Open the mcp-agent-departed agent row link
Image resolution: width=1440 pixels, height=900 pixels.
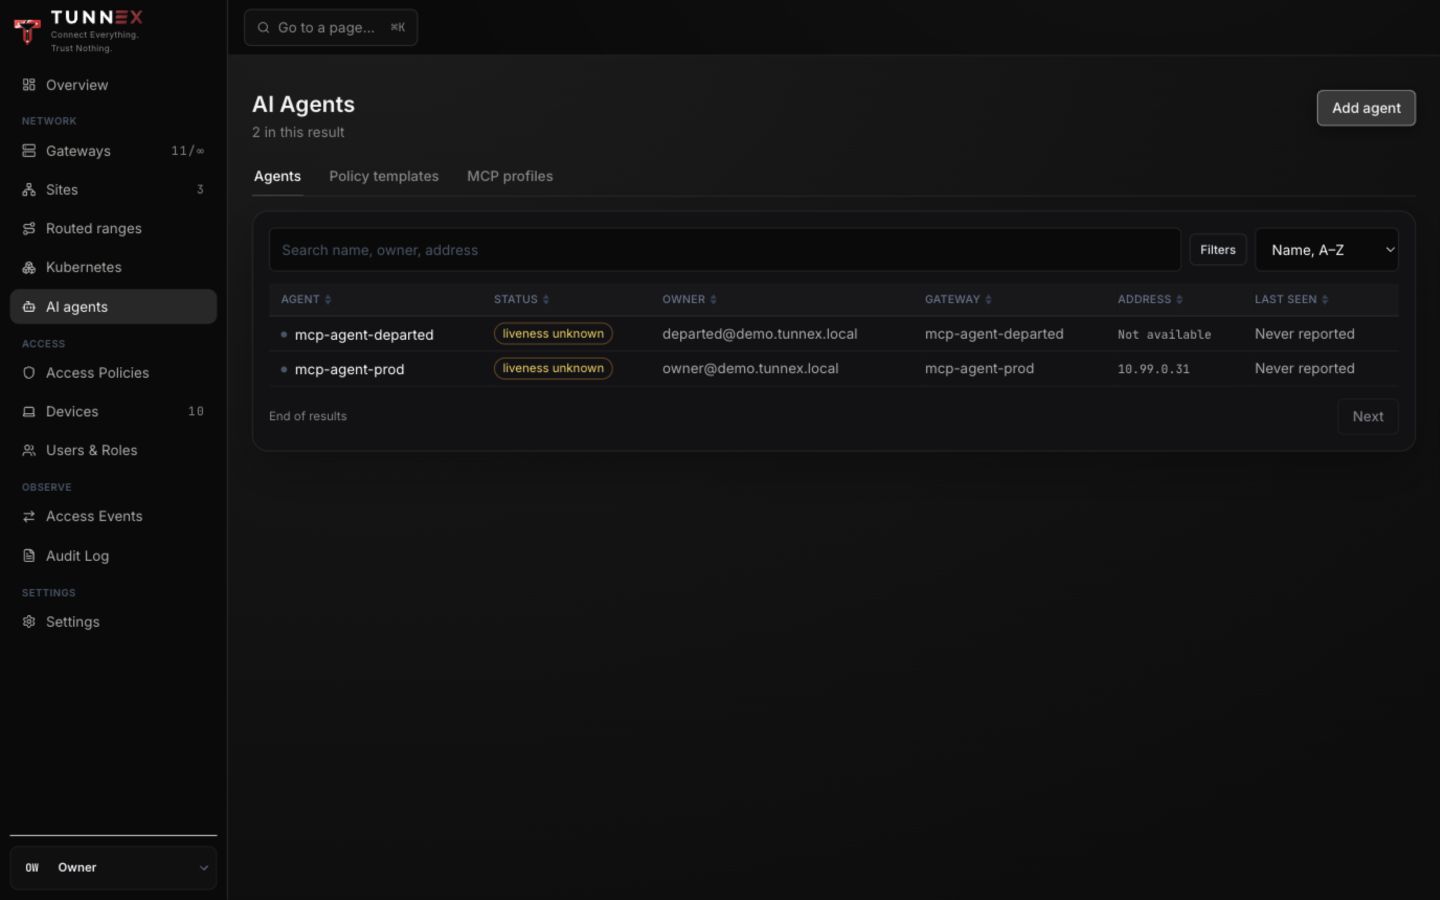point(364,335)
